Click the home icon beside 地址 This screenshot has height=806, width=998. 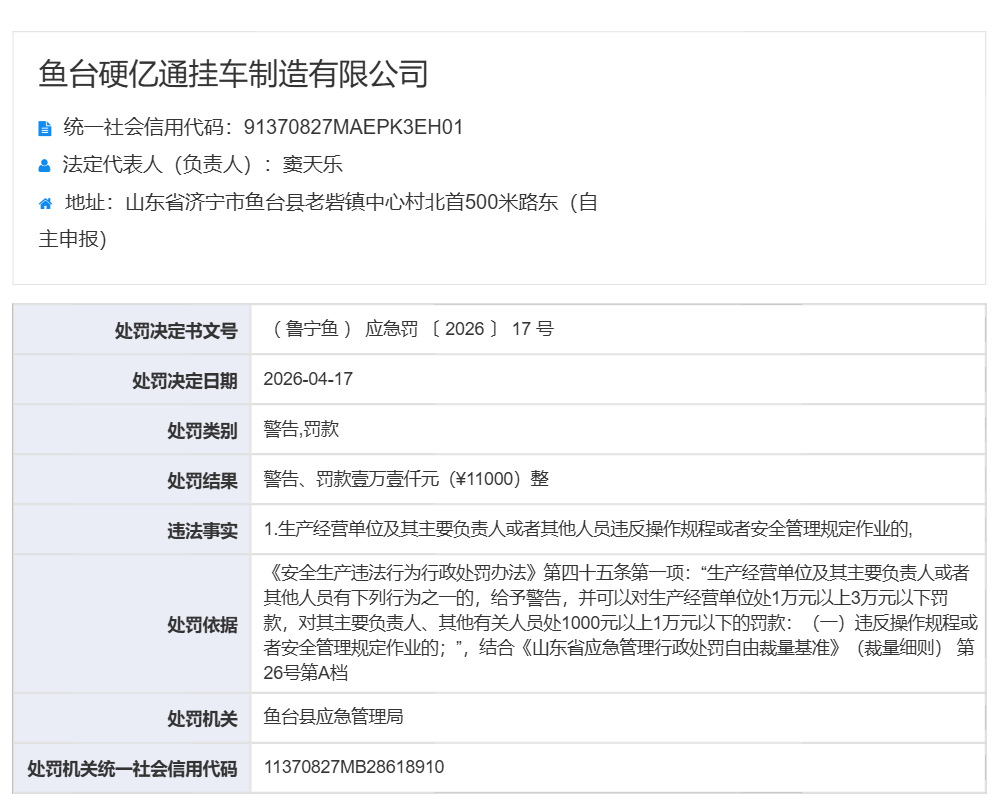click(x=45, y=204)
